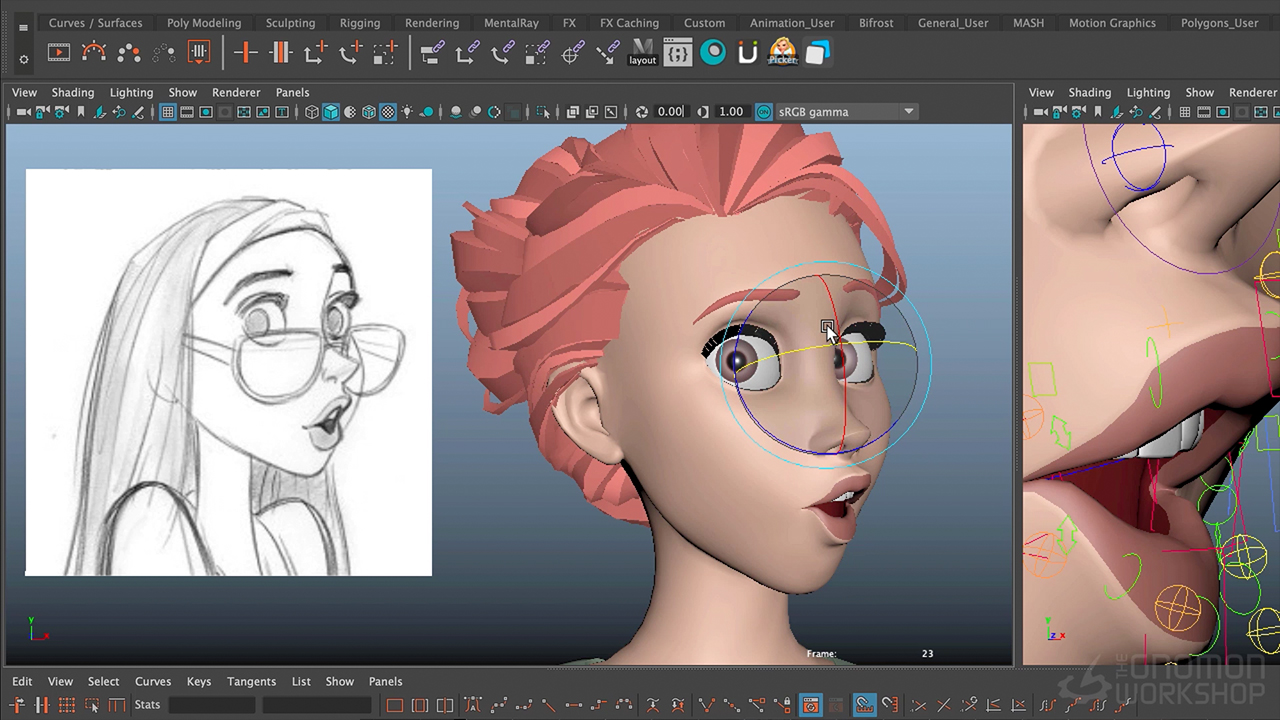This screenshot has height=720, width=1280.
Task: Open the Curves menu in Graph Editor
Action: point(153,681)
